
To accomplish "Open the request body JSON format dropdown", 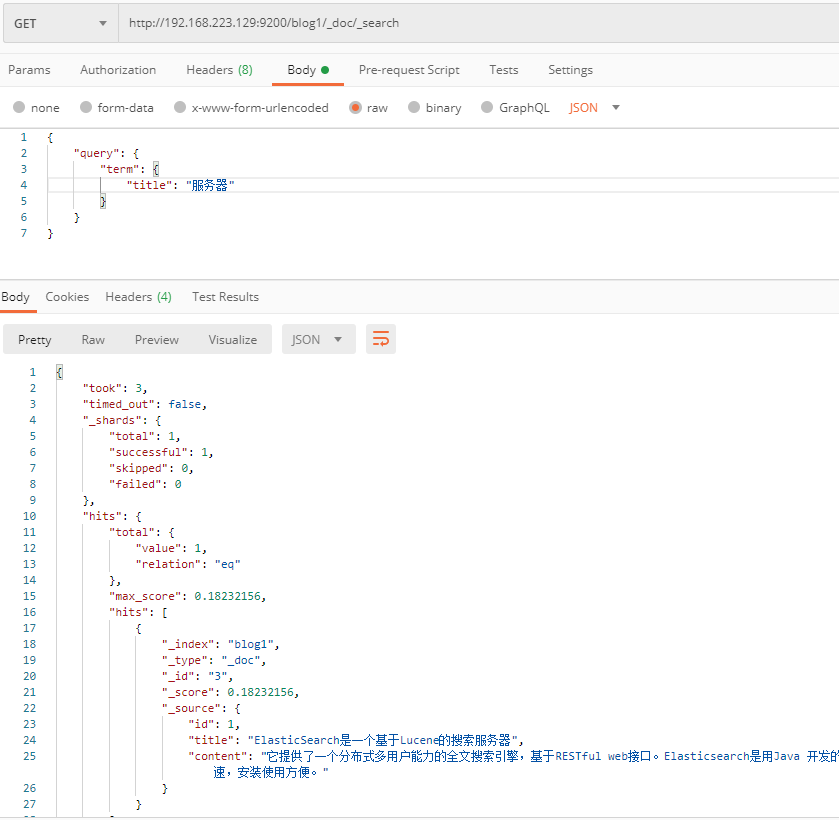I will tap(594, 108).
